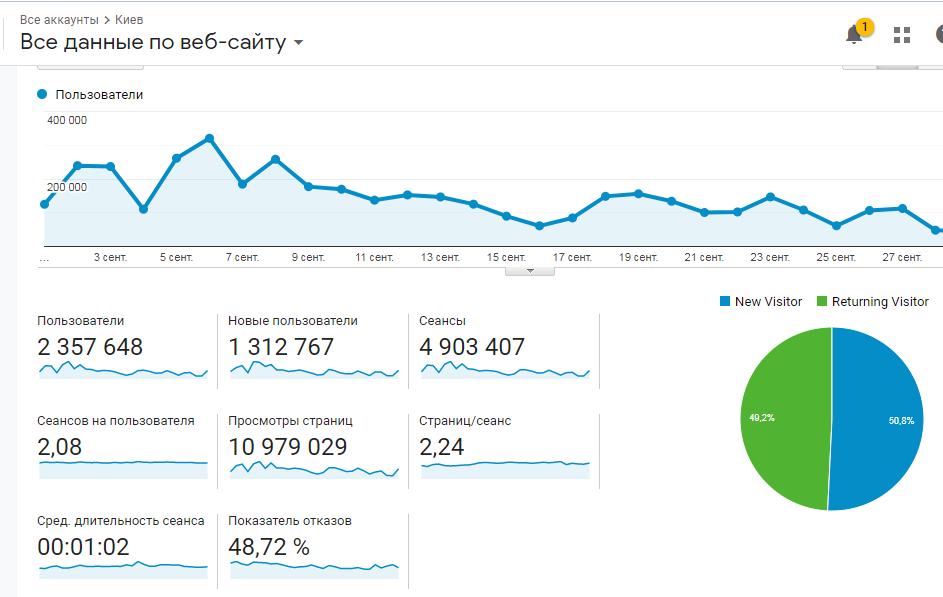Click the '15 сент.' axis label
Viewport: 943px width, 597px height.
point(506,257)
